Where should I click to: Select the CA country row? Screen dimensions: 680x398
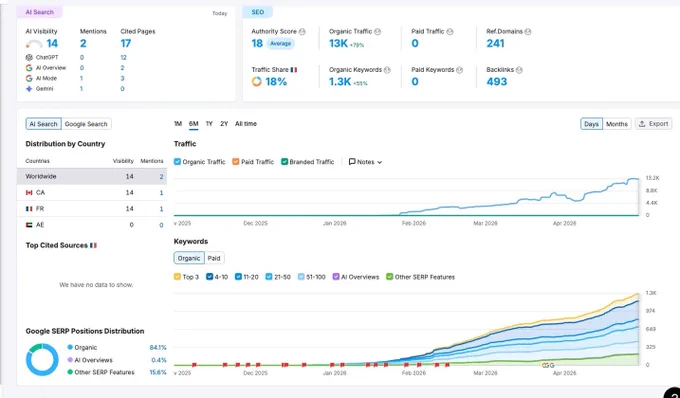92,192
